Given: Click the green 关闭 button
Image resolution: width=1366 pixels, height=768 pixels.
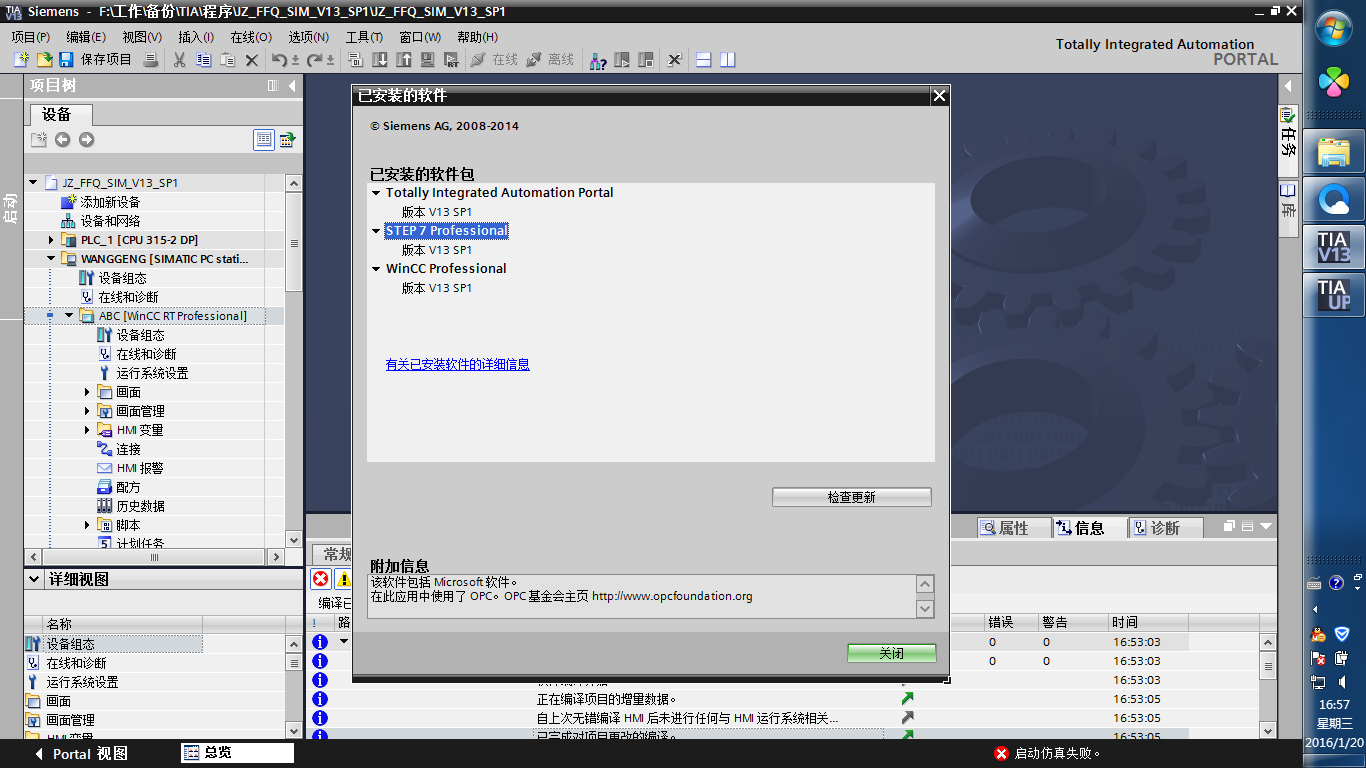Looking at the screenshot, I should click(x=892, y=653).
